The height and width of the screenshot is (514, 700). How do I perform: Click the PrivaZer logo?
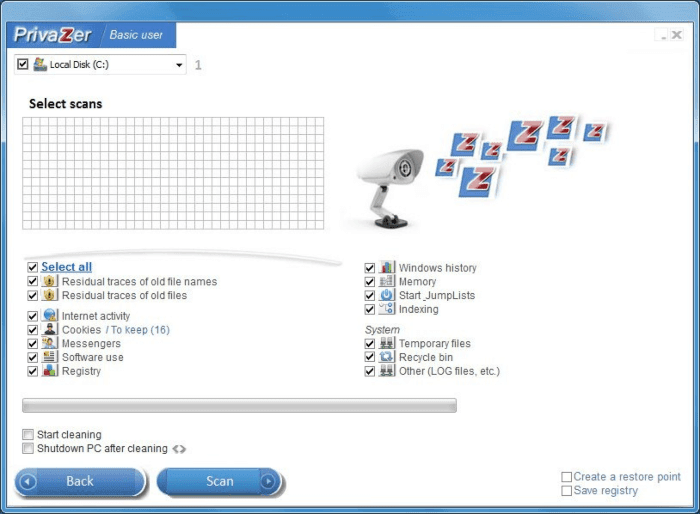53,35
